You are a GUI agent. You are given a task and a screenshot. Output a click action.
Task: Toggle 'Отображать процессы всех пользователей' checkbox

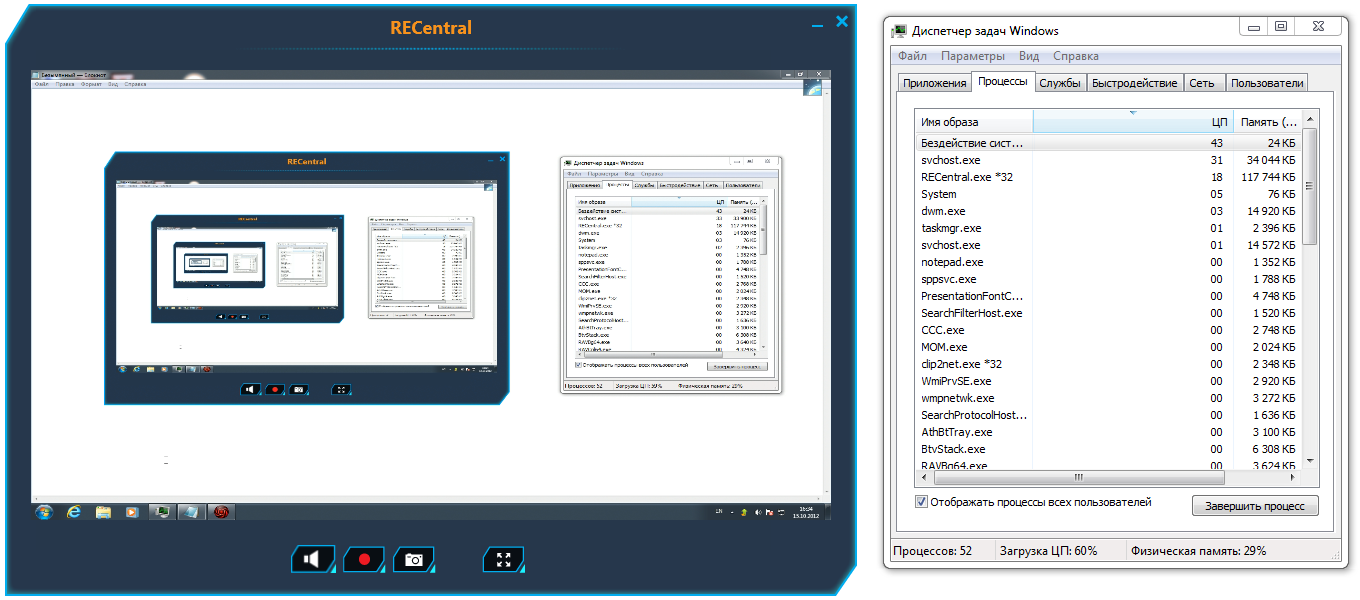click(x=921, y=502)
